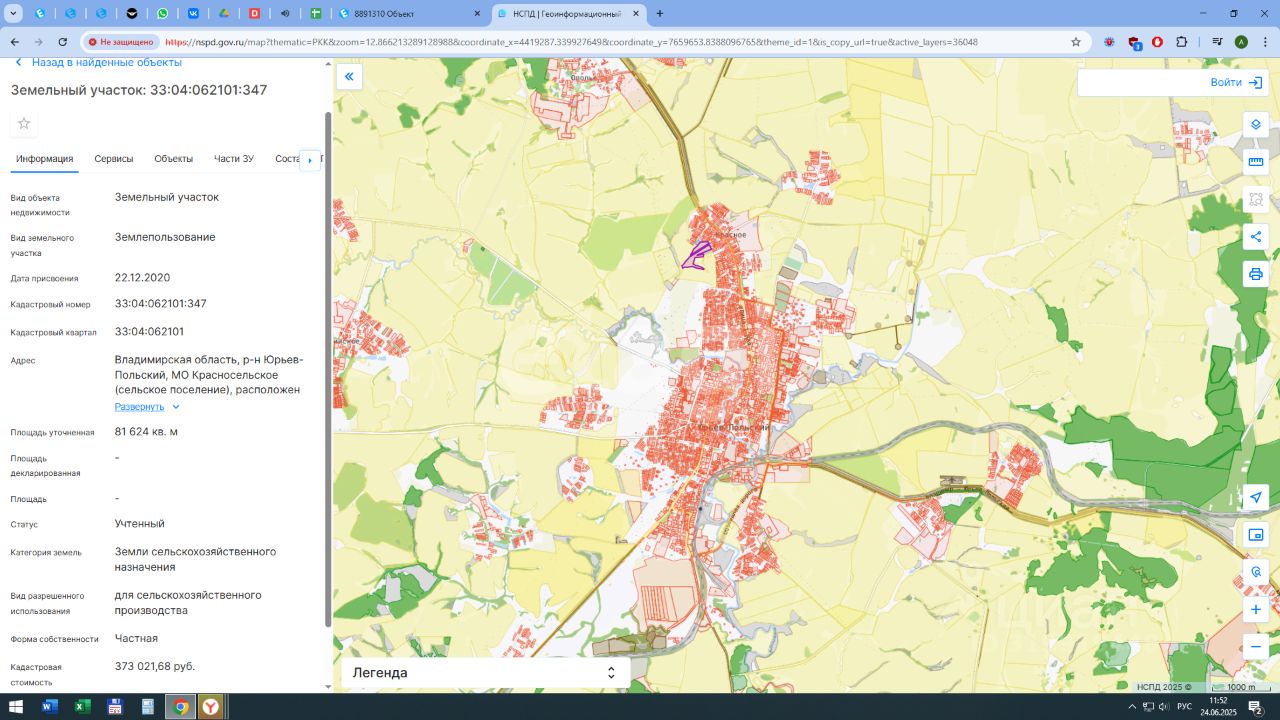Add the land plot to favorites
Screen dimensions: 1280x720
tap(24, 124)
